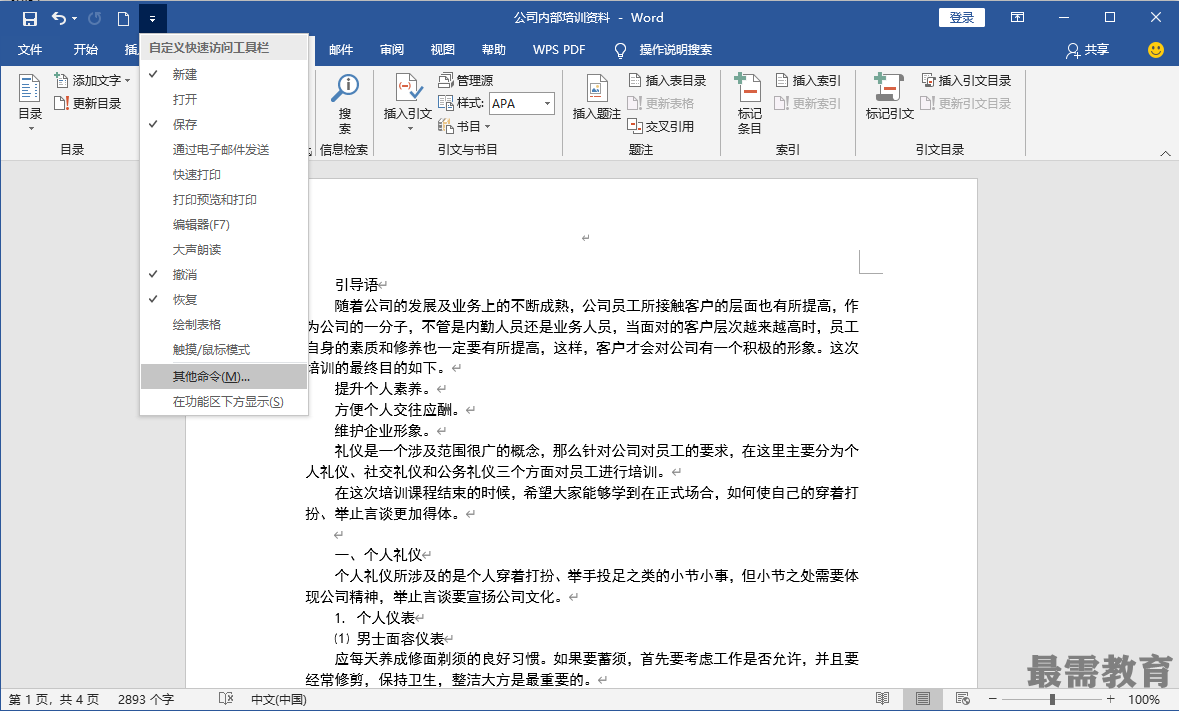The width and height of the screenshot is (1179, 711).
Task: Click the Undo arrow icon
Action: 59,18
